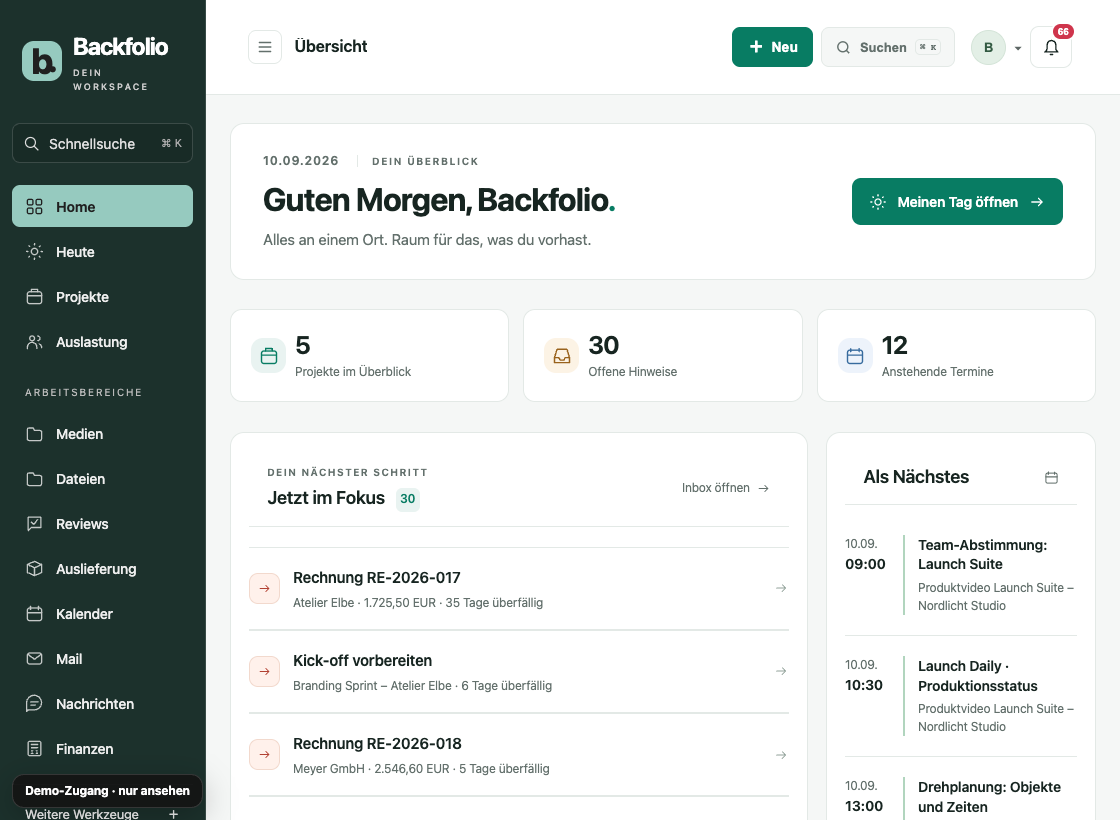Click the Mail envelope icon
This screenshot has width=1120, height=820.
pyautogui.click(x=34, y=659)
